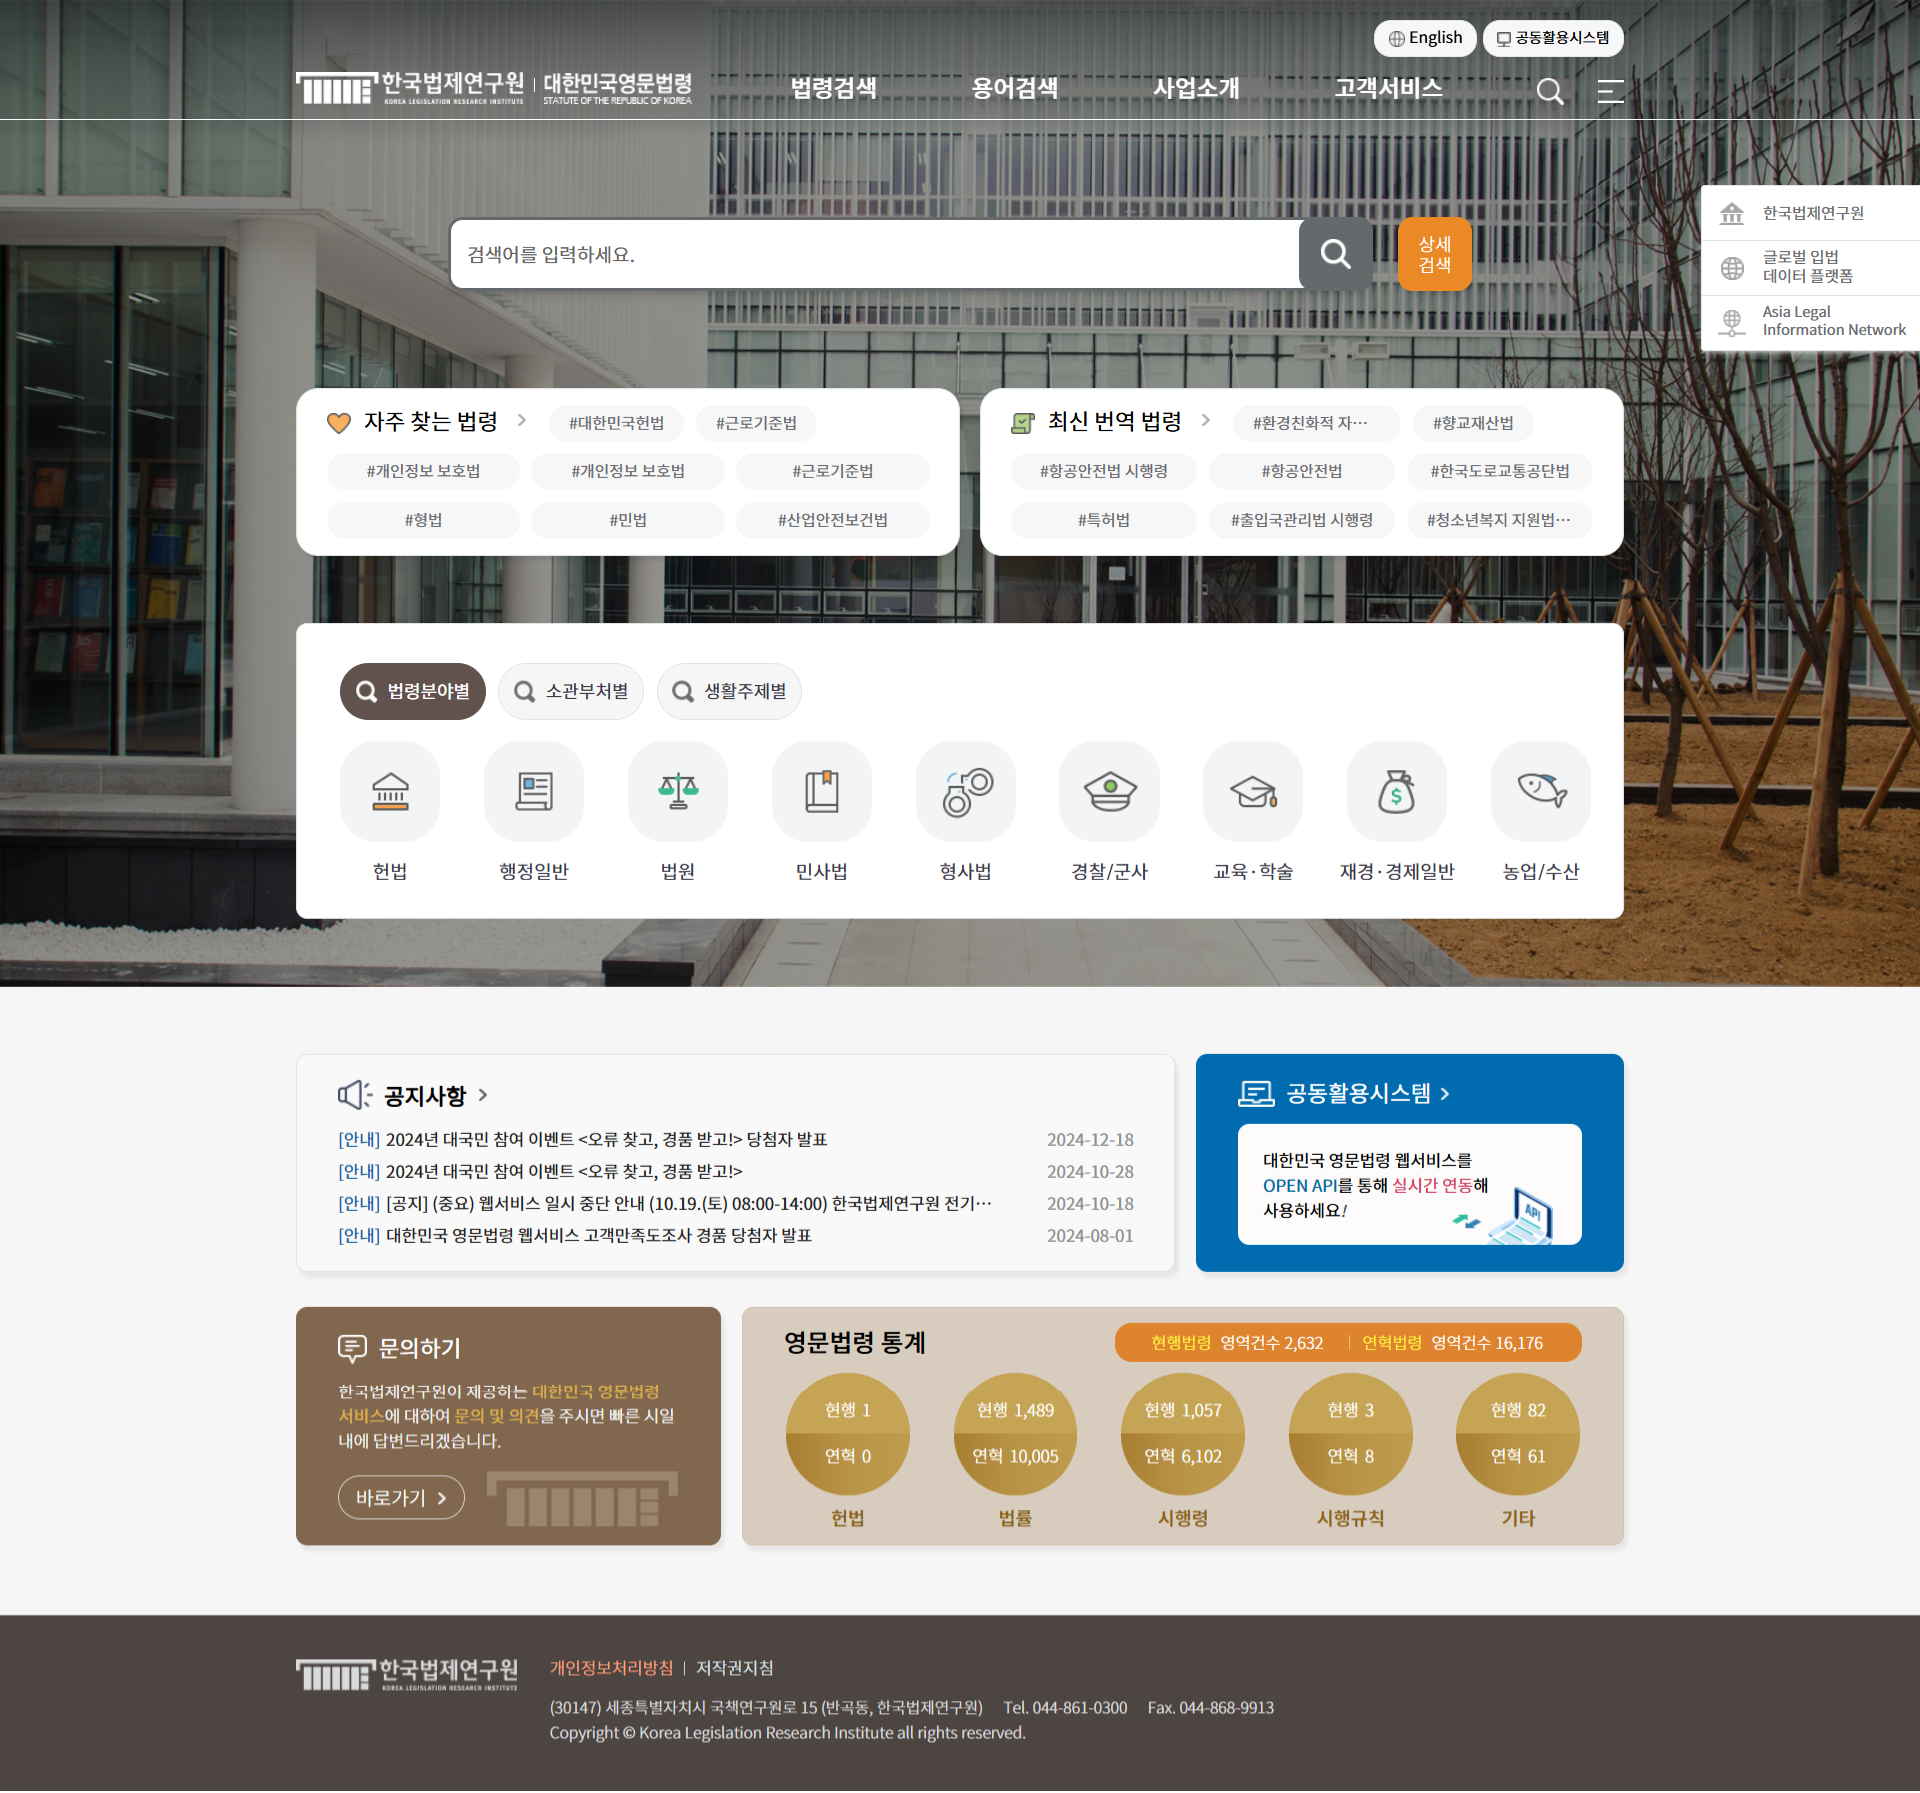Focus the 검색어를 입력하세요 search field
Viewport: 1920px width, 1793px height.
point(875,254)
